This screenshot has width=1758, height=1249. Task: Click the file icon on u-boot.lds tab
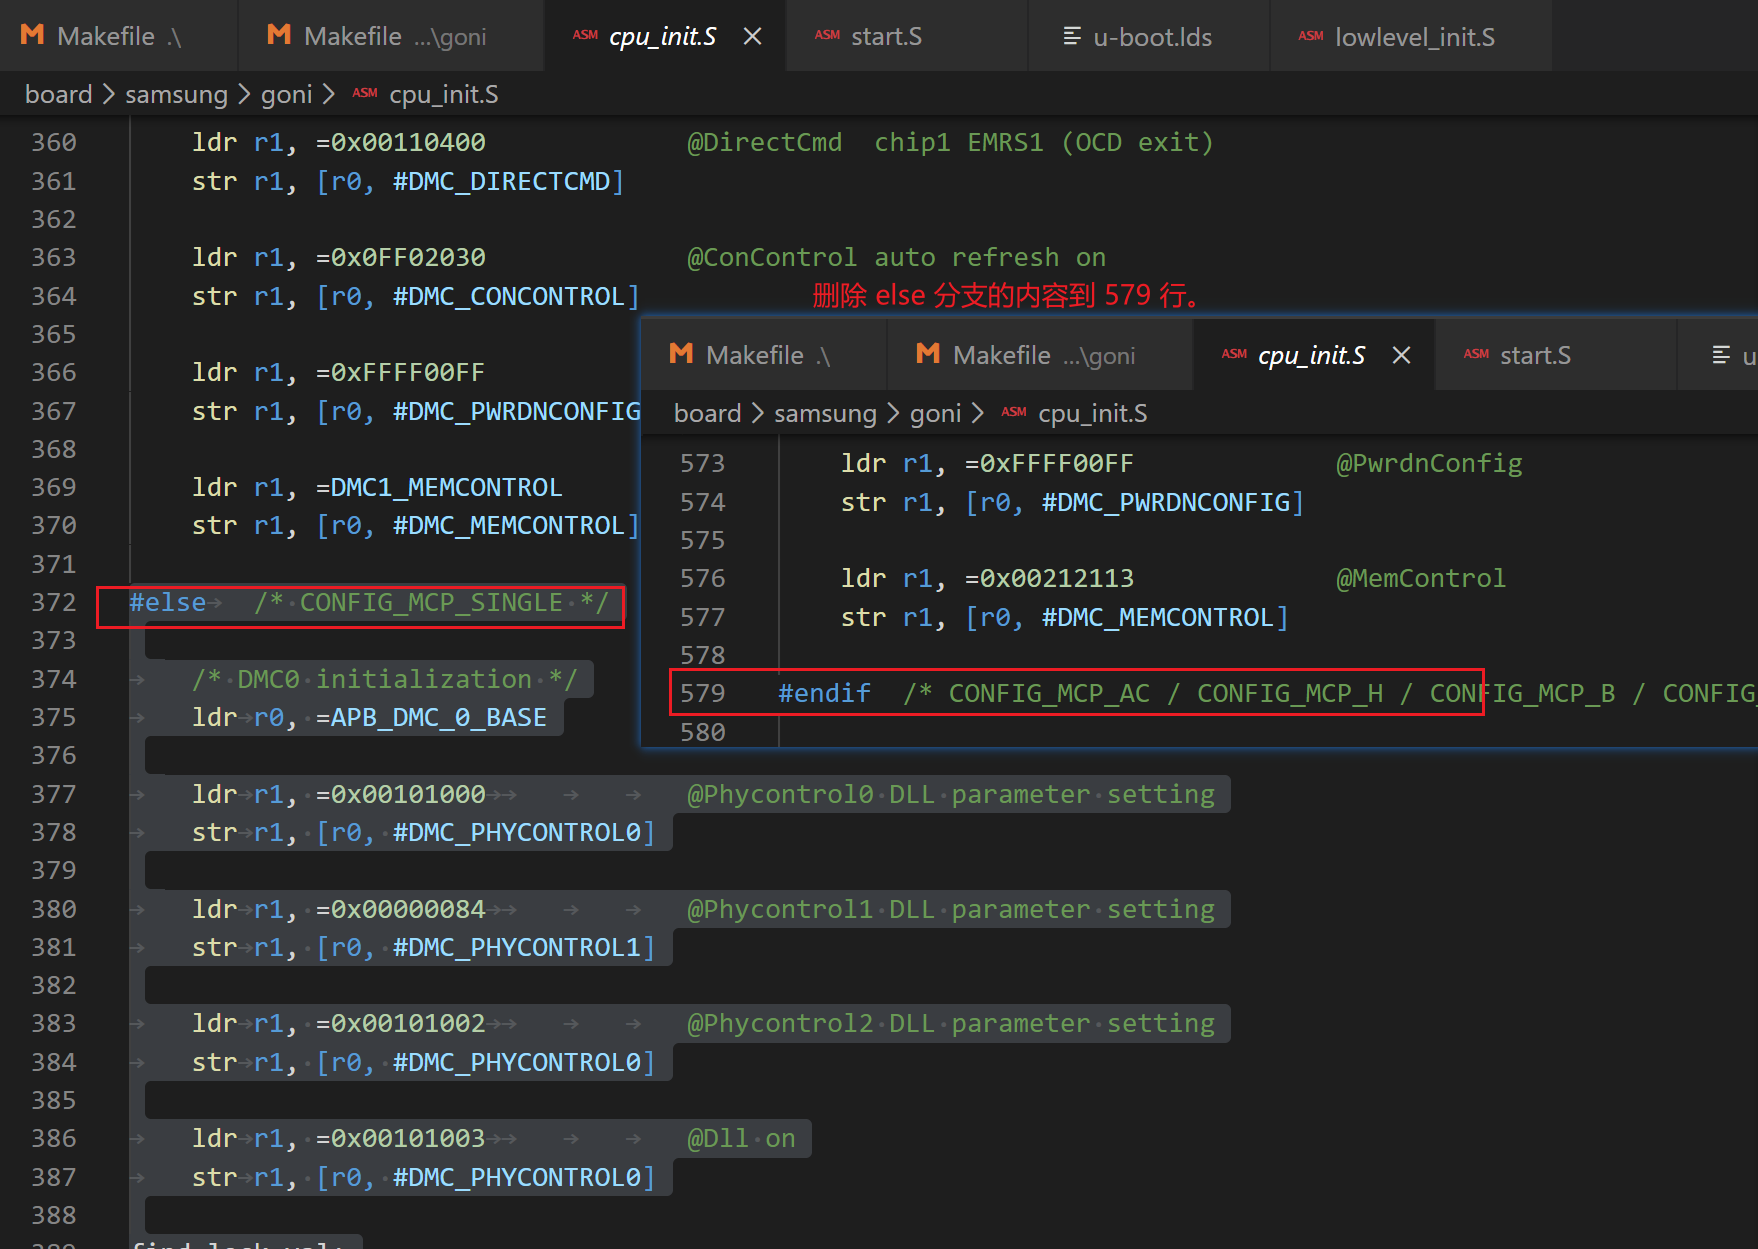pyautogui.click(x=1072, y=36)
